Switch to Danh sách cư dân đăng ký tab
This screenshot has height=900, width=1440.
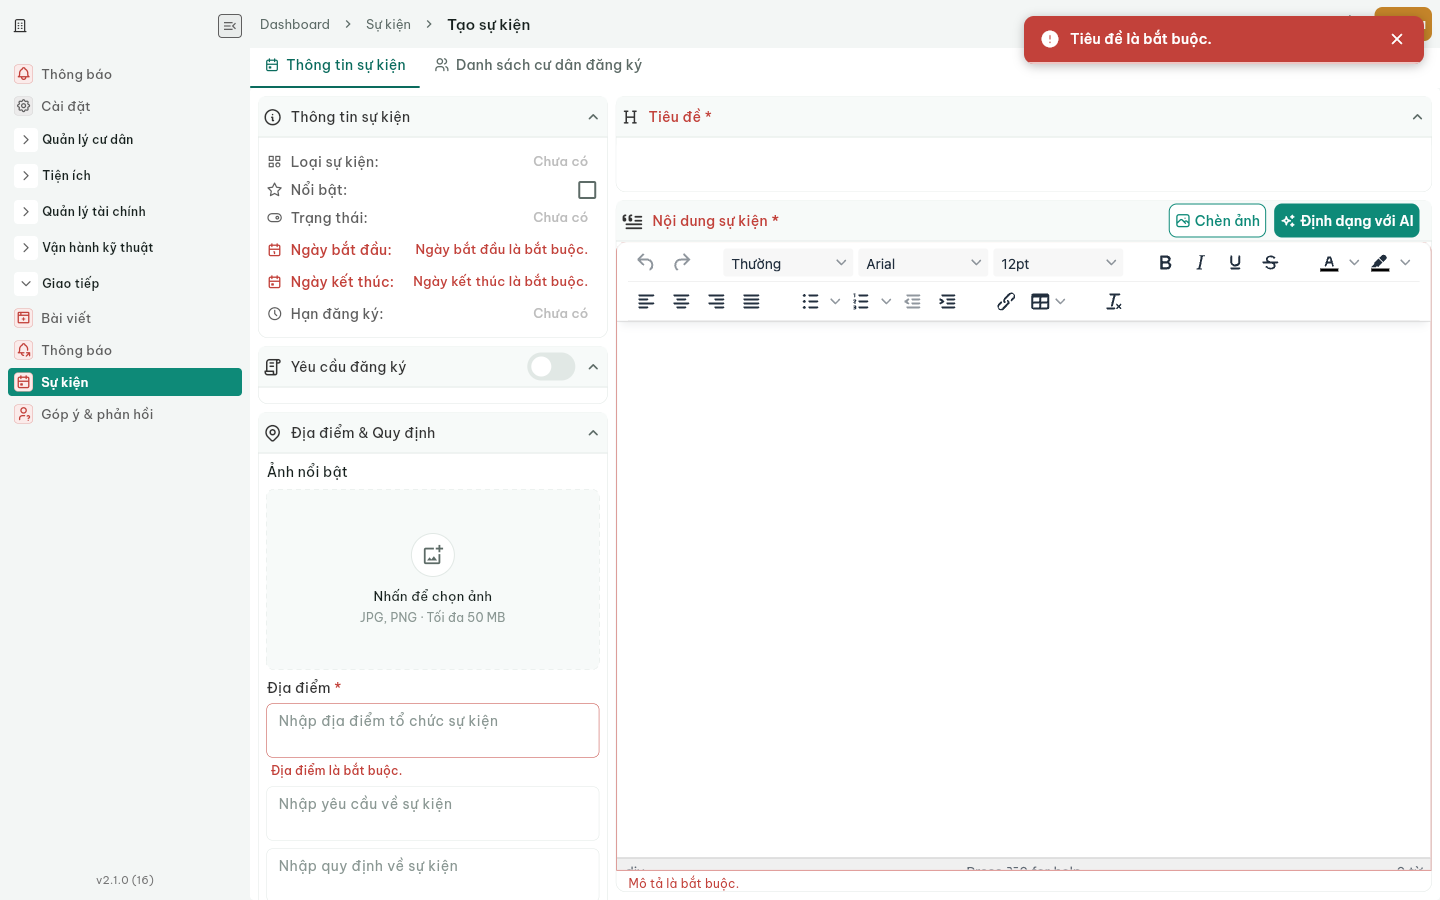click(x=538, y=65)
